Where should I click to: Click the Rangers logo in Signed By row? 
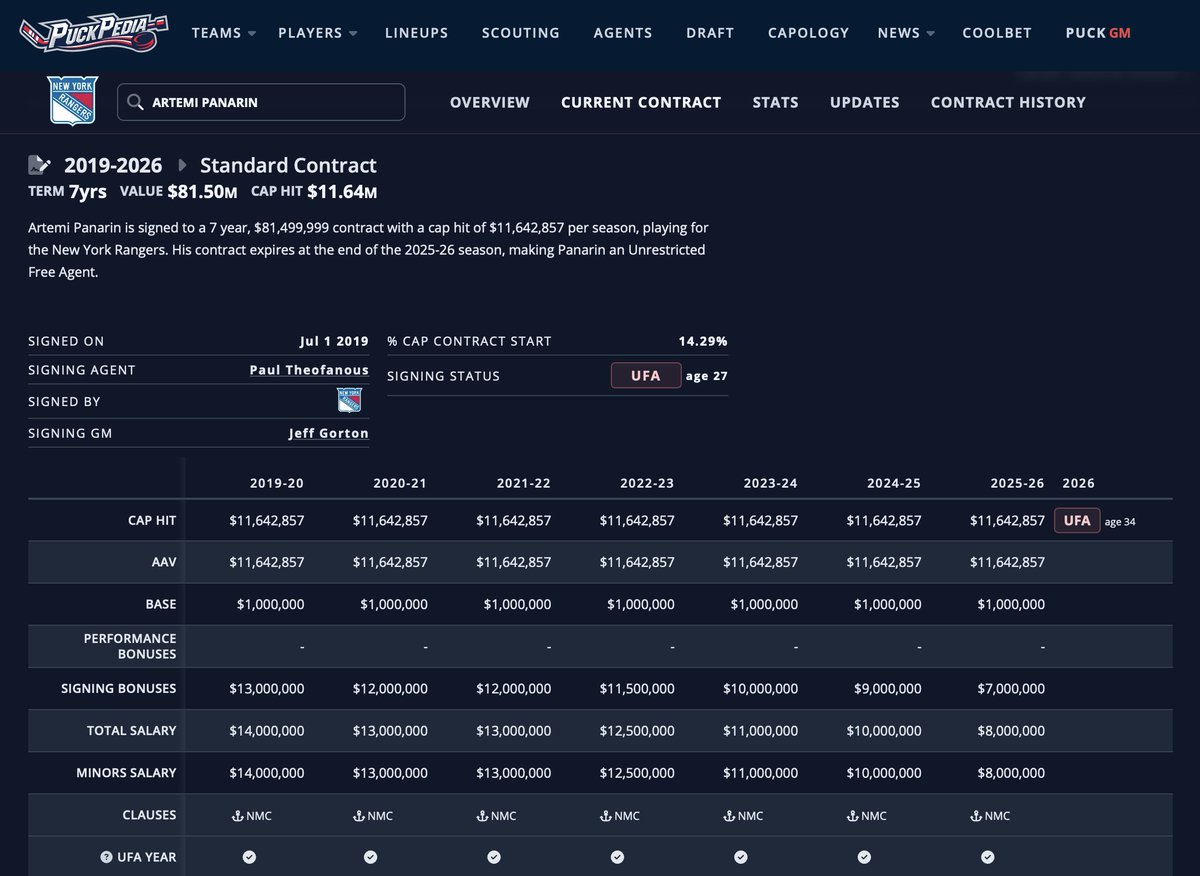tap(349, 401)
